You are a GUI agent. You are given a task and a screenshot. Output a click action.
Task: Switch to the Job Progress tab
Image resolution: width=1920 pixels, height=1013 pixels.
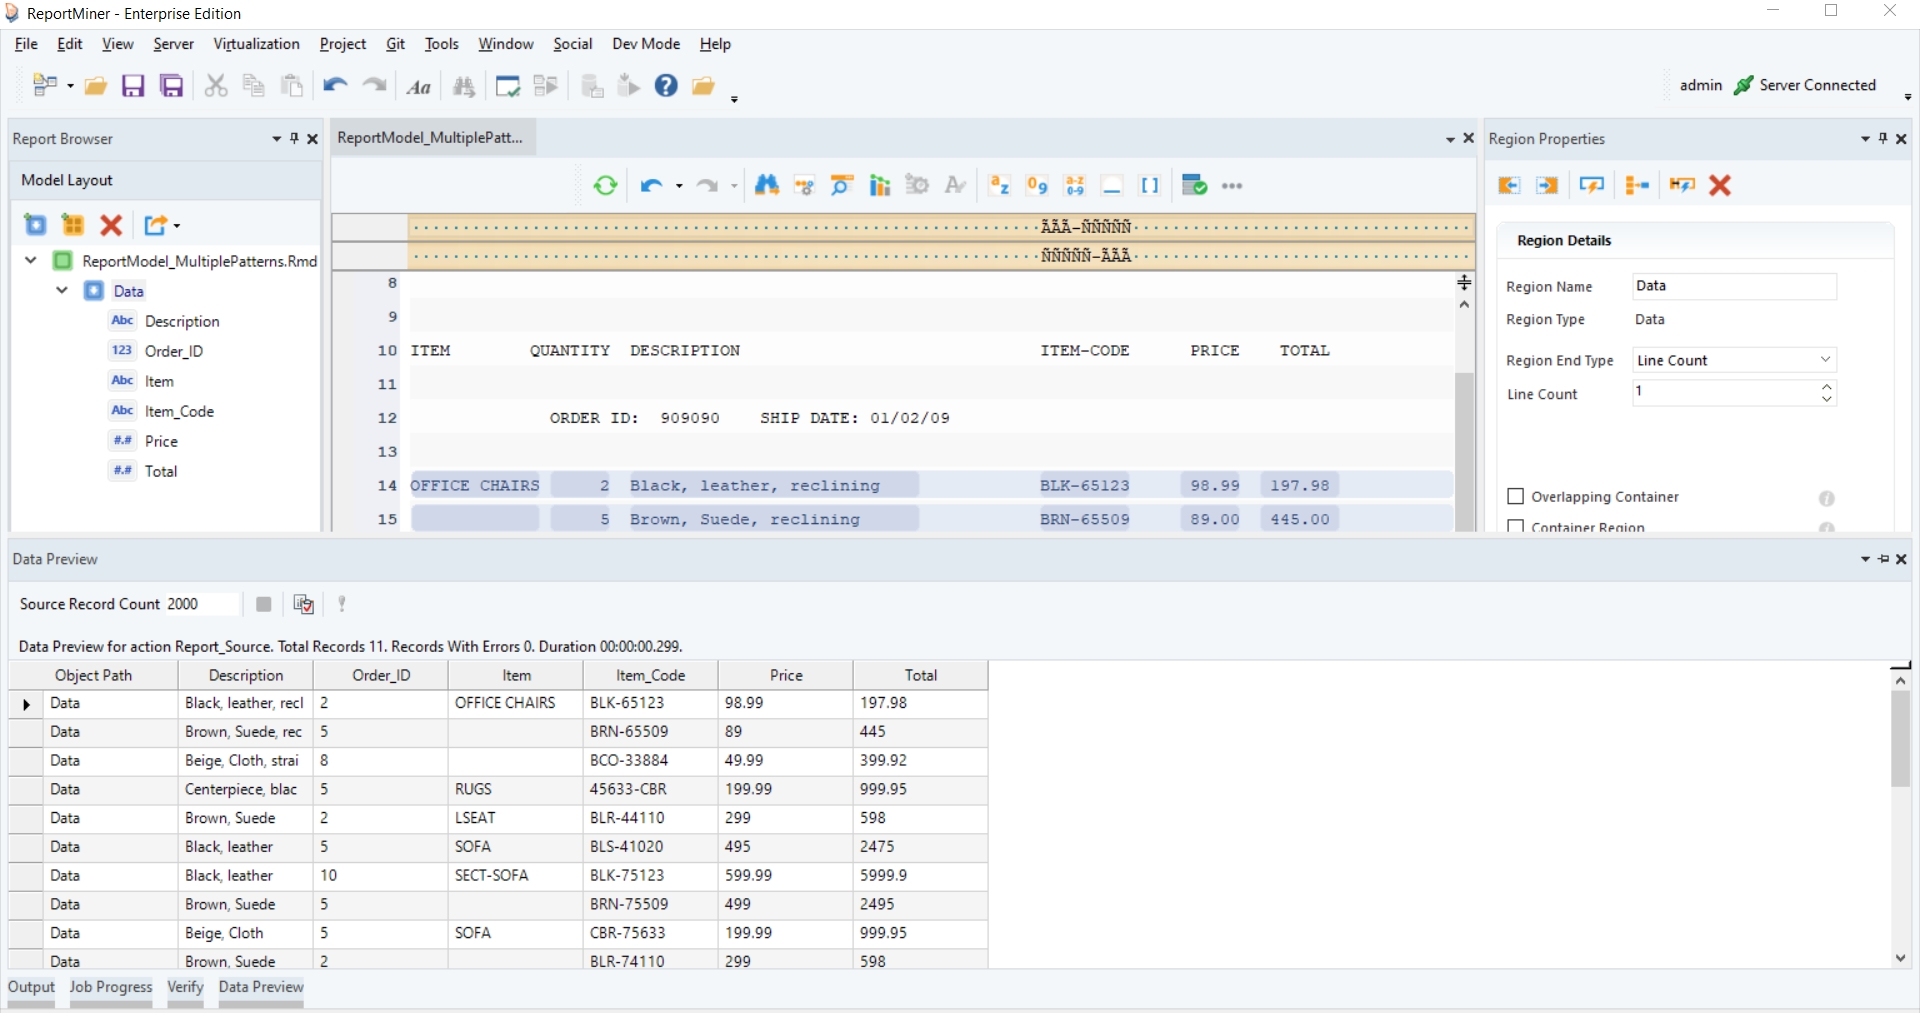[111, 987]
